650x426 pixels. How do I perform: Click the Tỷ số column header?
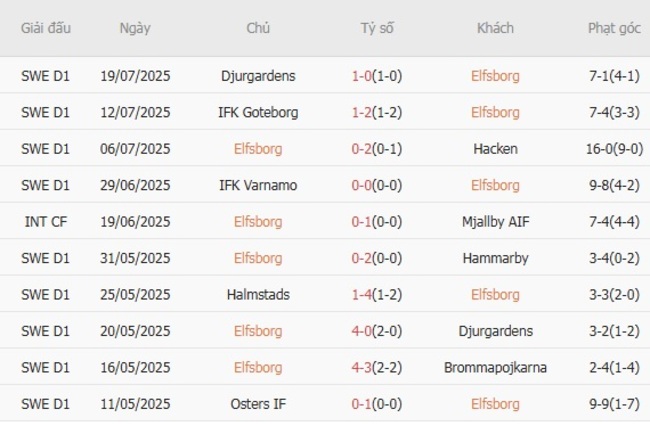[x=377, y=28]
